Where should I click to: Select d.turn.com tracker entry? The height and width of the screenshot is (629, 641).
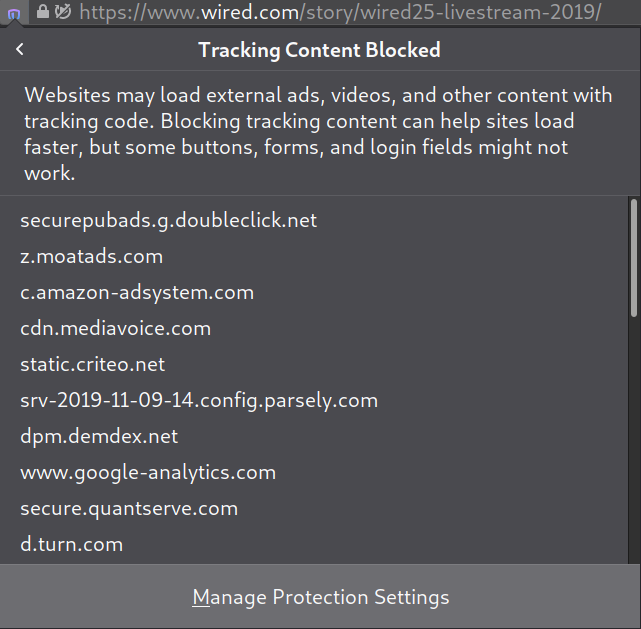(x=71, y=544)
